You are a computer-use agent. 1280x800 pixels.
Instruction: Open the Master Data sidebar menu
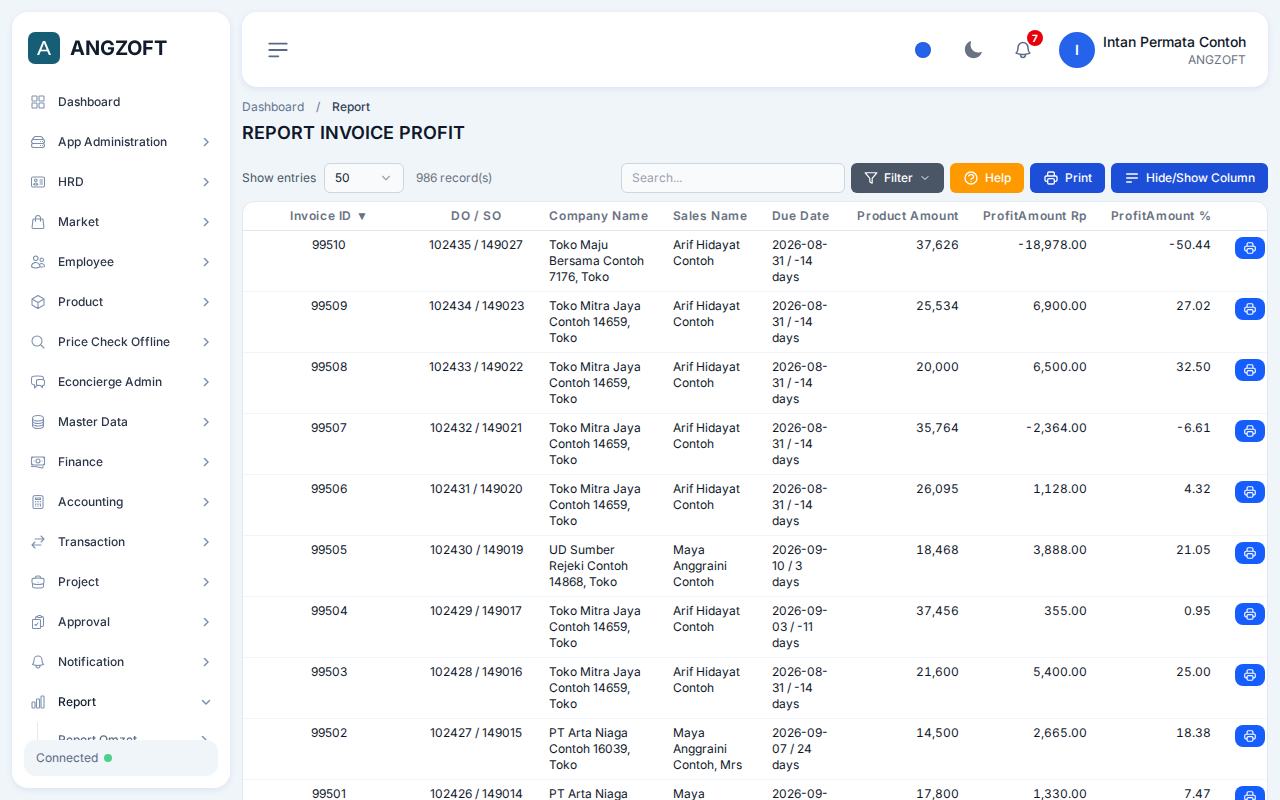(x=121, y=422)
